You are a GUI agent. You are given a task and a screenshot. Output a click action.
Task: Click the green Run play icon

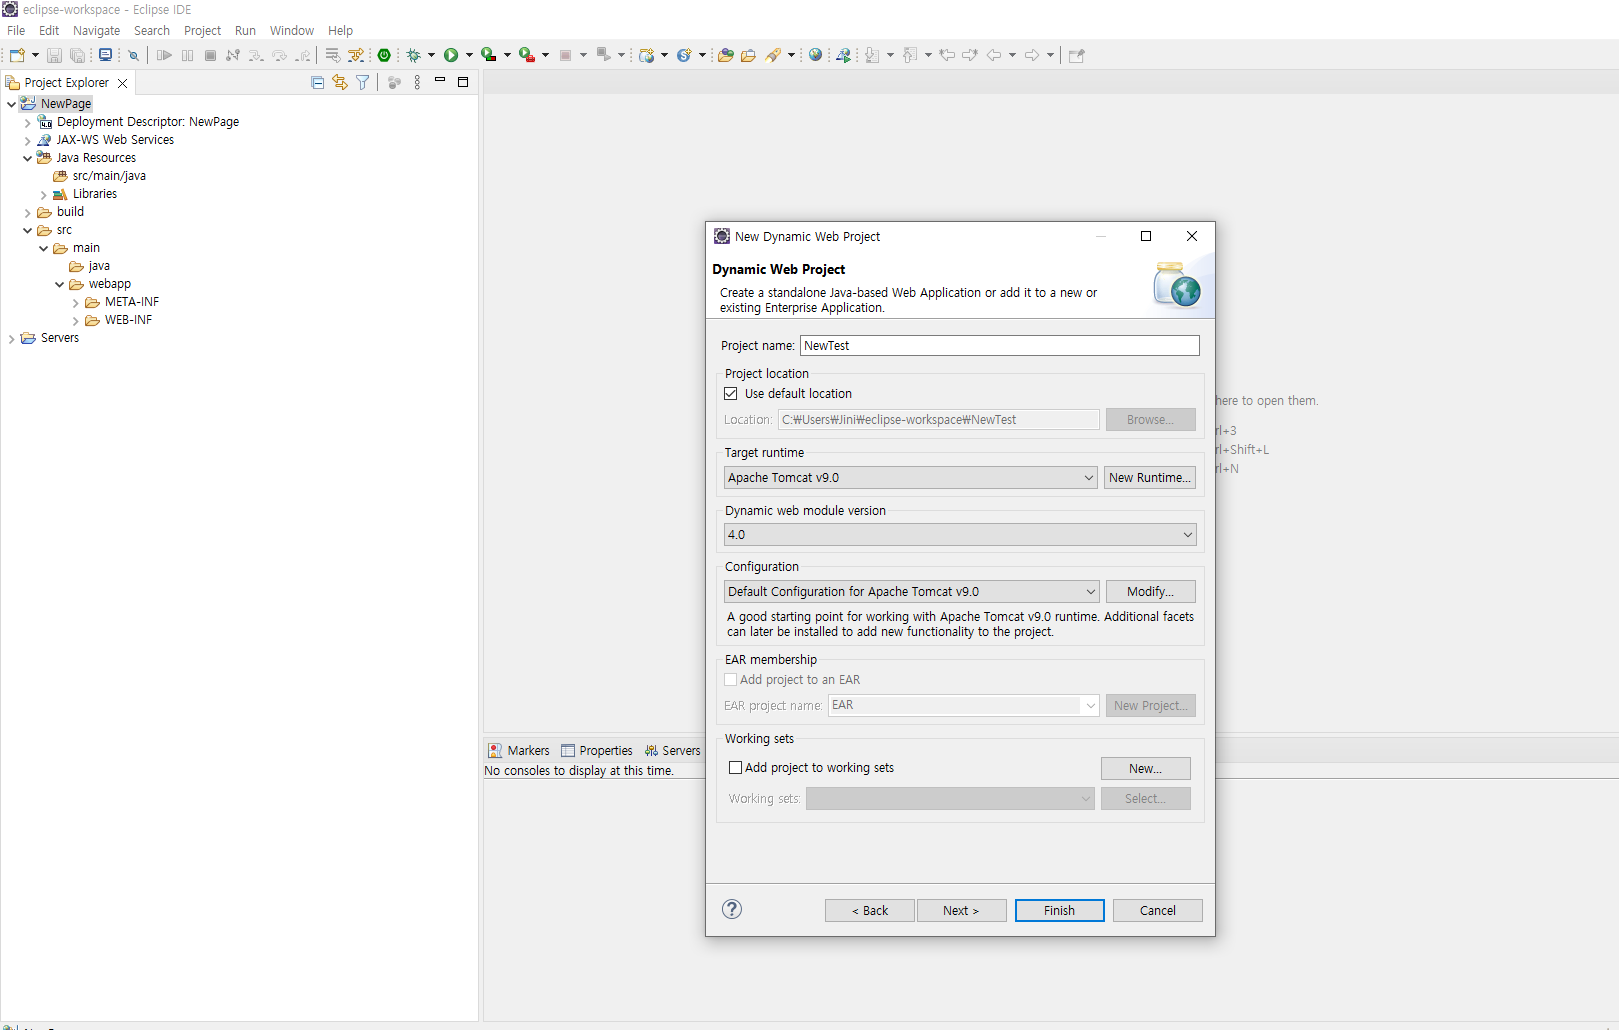tap(451, 55)
